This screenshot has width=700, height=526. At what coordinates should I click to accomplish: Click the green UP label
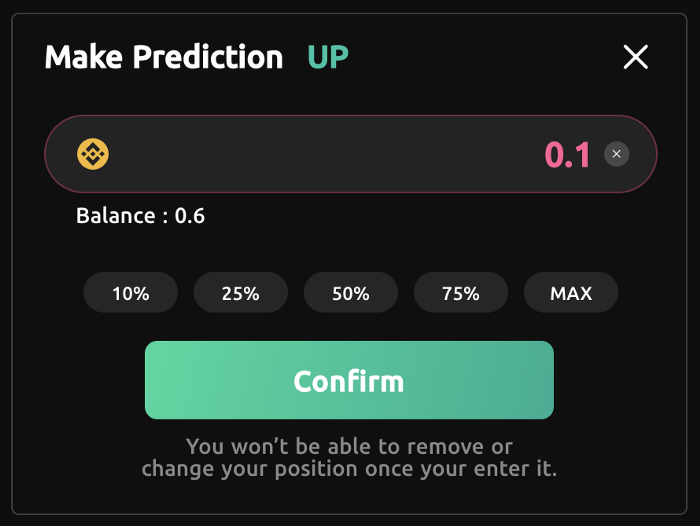328,58
